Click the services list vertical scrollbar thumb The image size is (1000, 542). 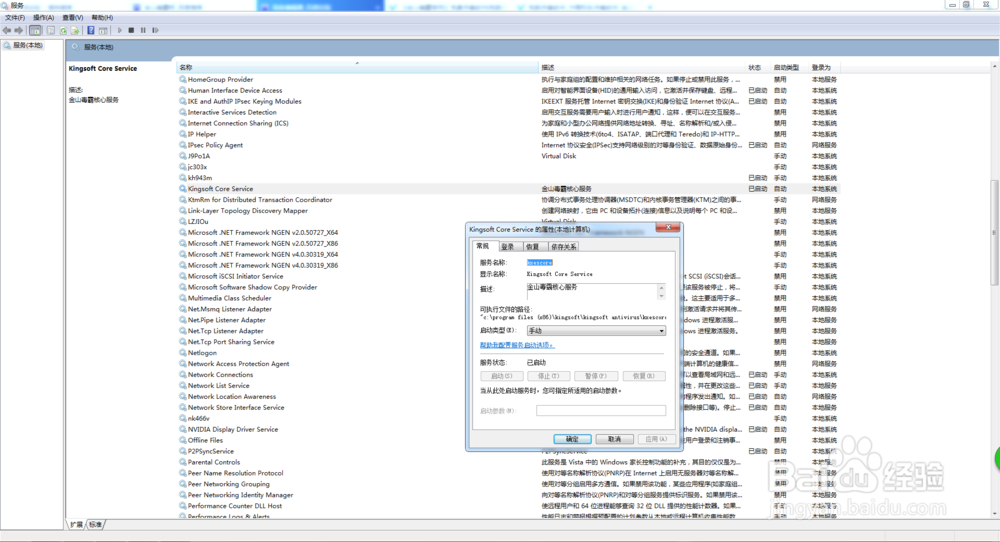(994, 233)
